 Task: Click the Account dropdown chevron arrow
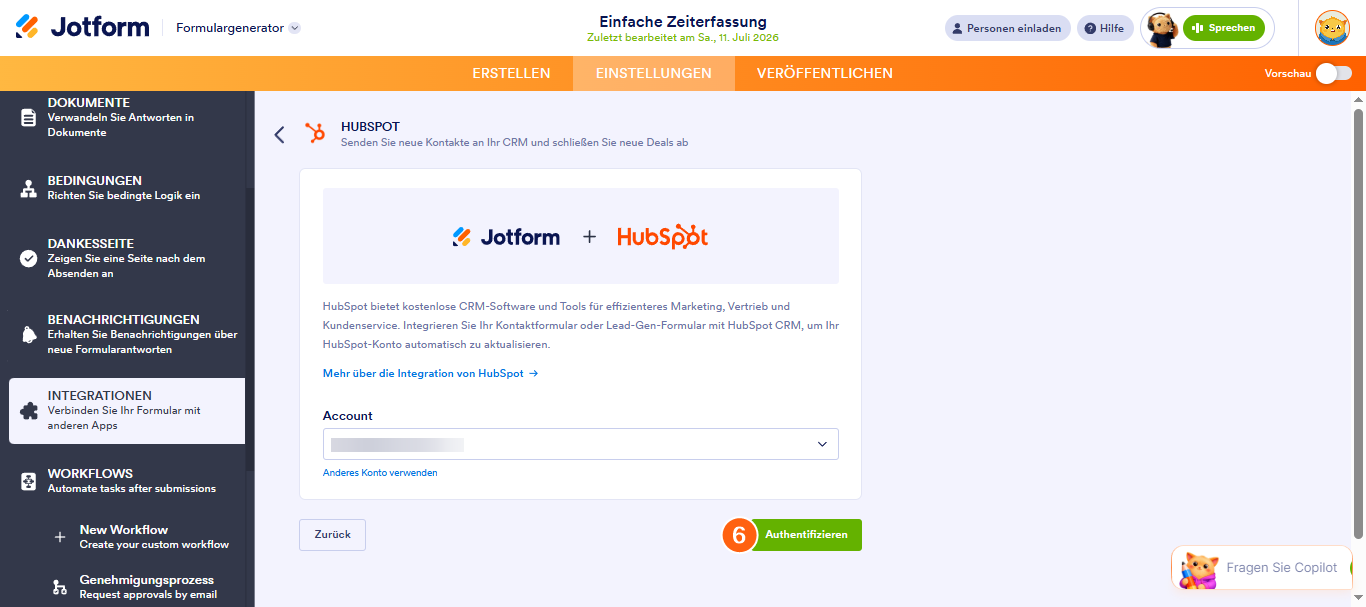coord(822,444)
